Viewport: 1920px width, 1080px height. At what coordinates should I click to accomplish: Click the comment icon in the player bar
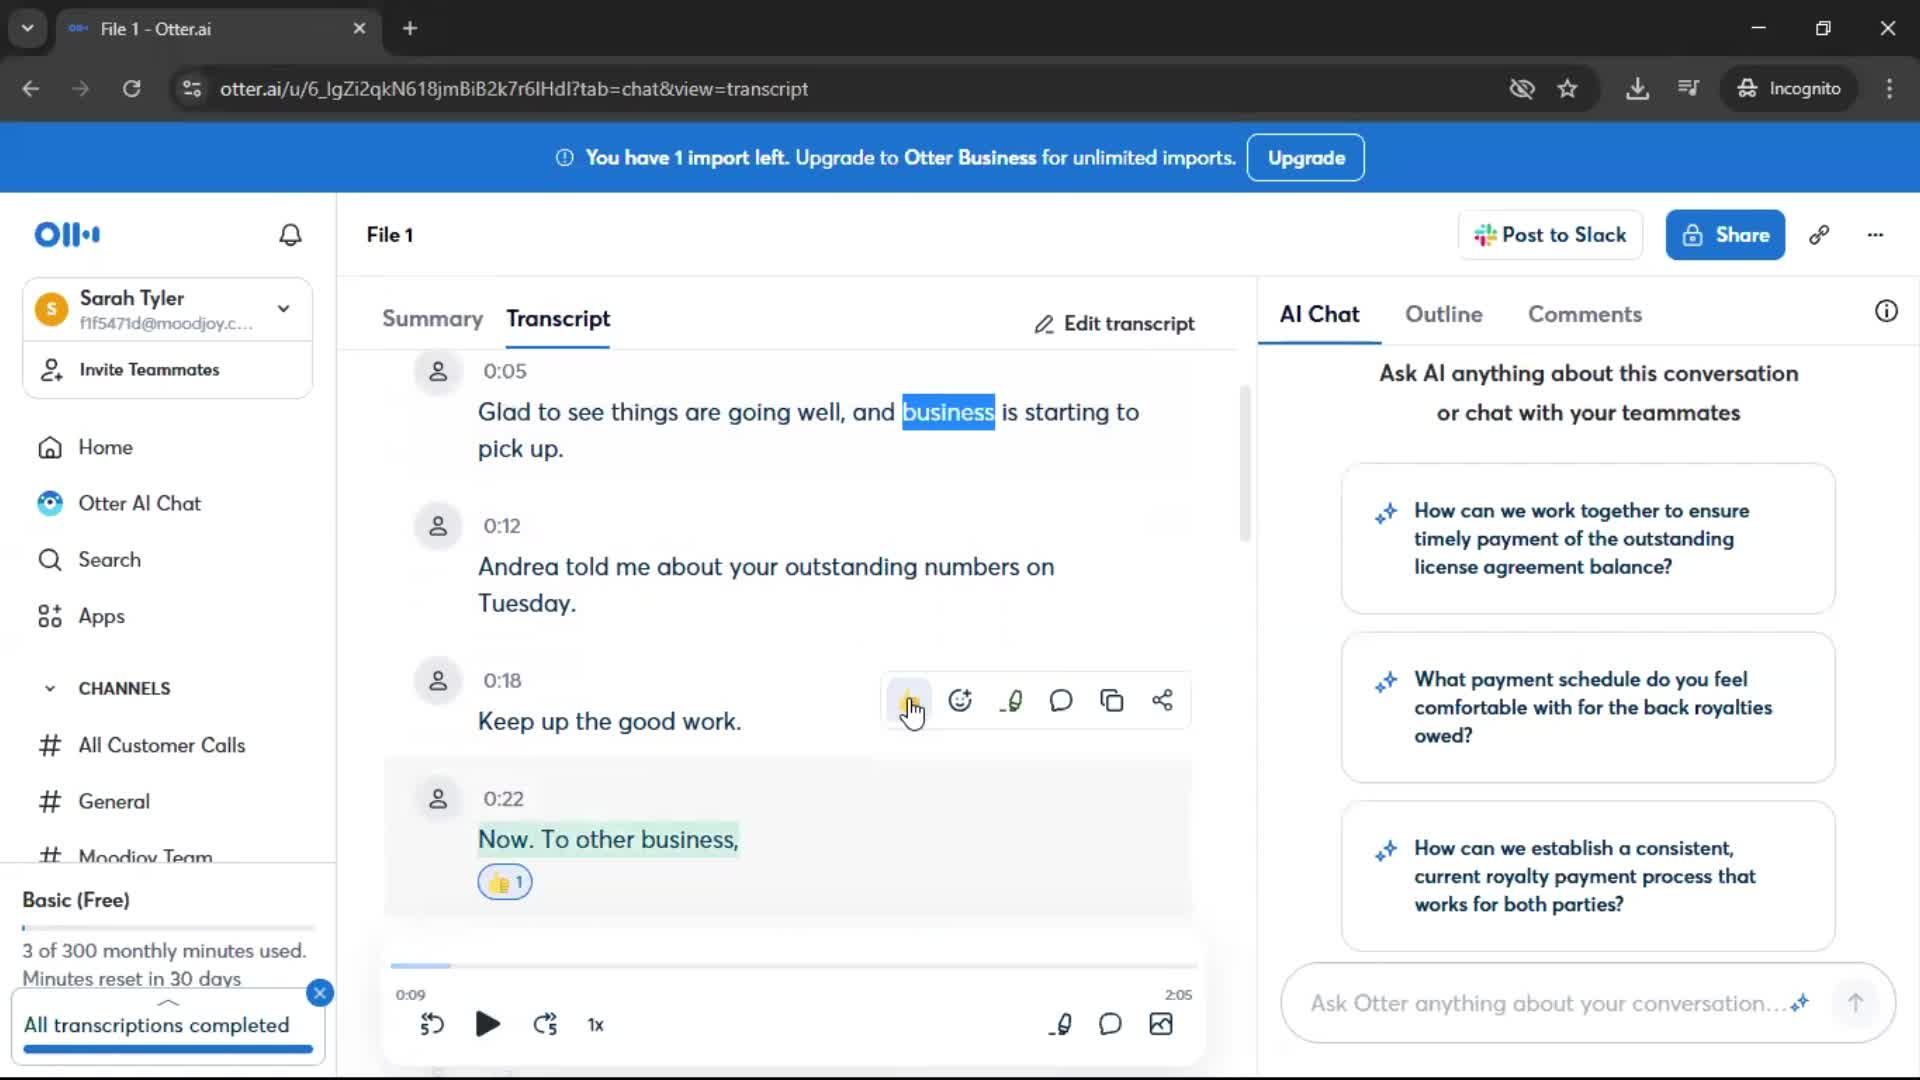pyautogui.click(x=1110, y=1024)
